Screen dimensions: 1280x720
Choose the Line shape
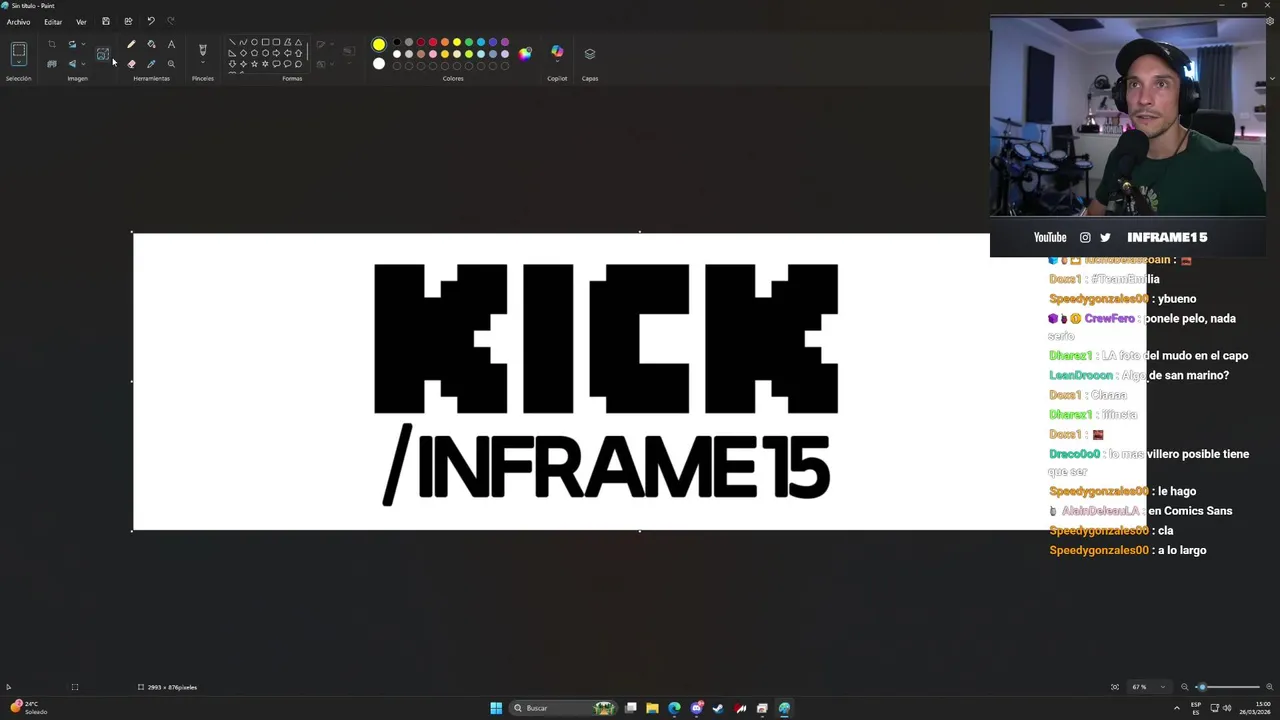[x=232, y=42]
